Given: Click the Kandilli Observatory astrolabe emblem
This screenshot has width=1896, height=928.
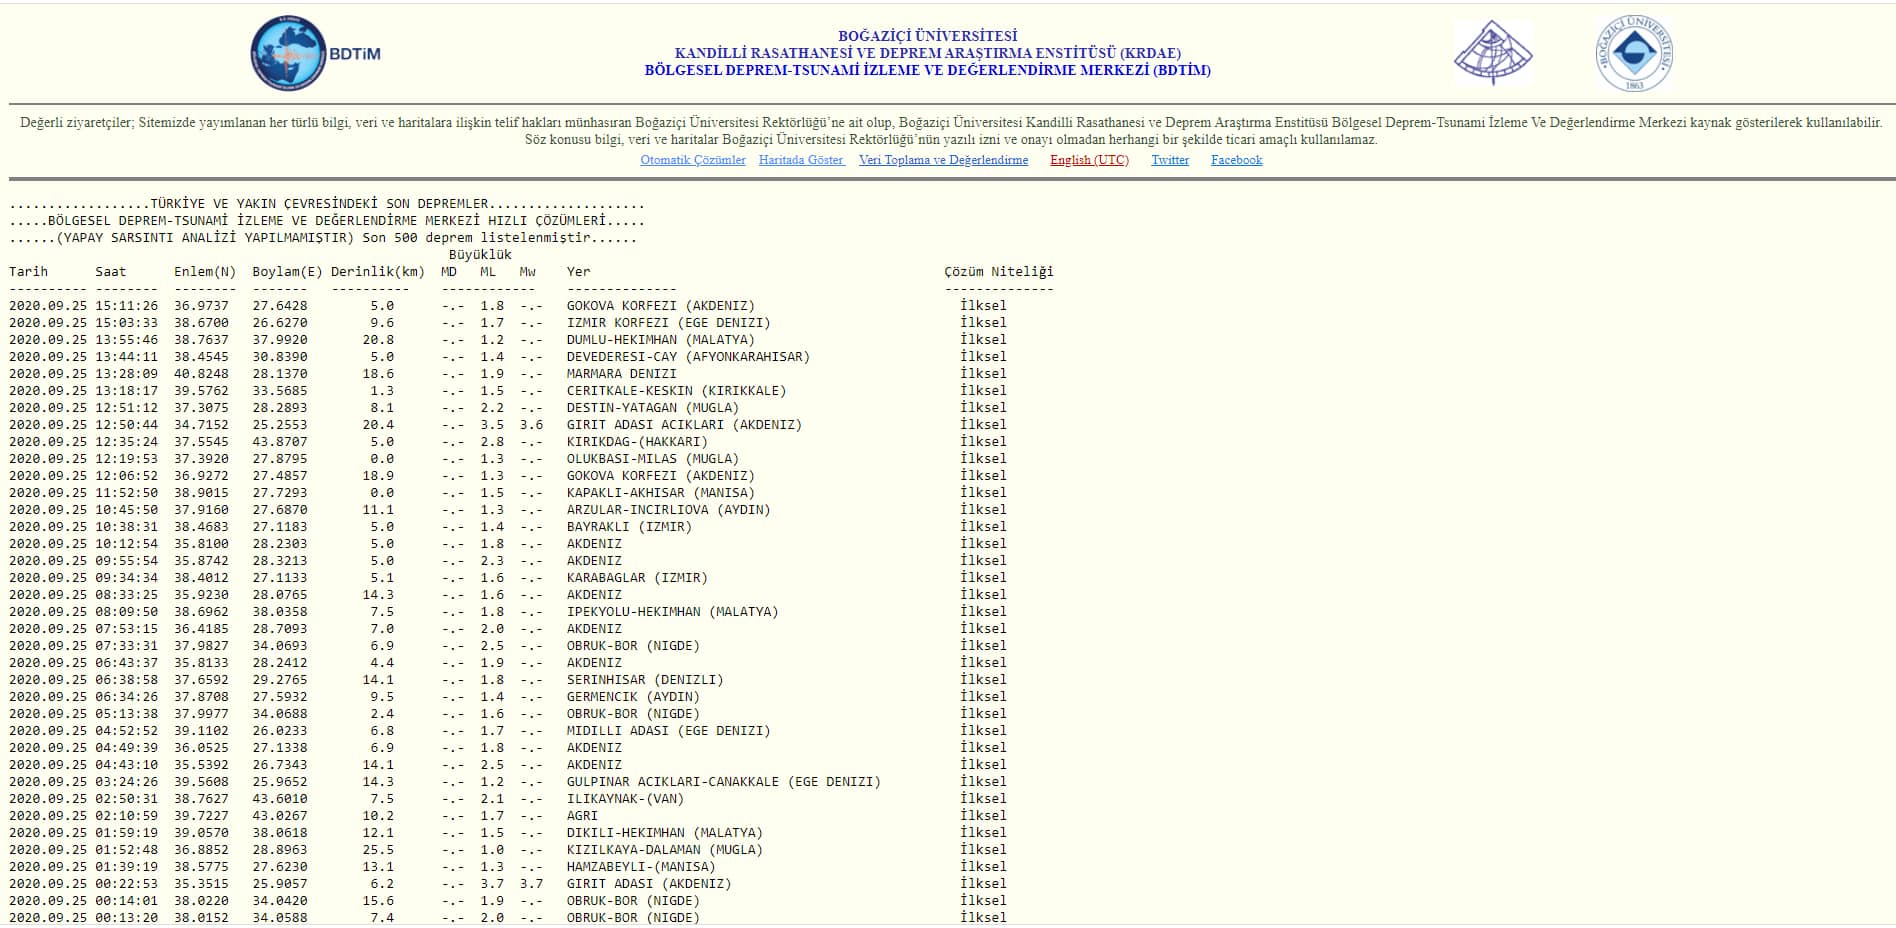Looking at the screenshot, I should (1492, 53).
